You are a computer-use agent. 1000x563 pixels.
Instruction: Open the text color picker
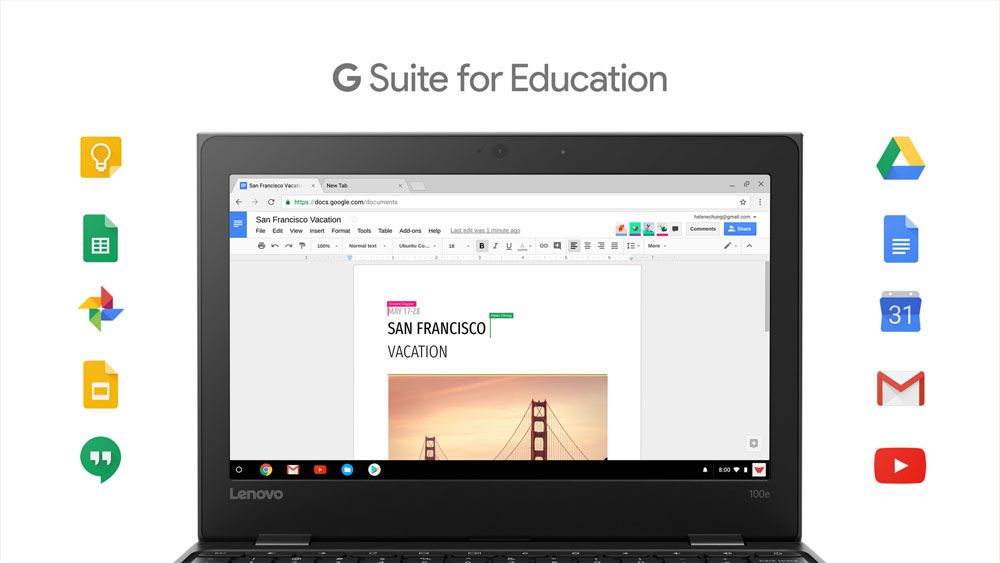click(x=523, y=246)
